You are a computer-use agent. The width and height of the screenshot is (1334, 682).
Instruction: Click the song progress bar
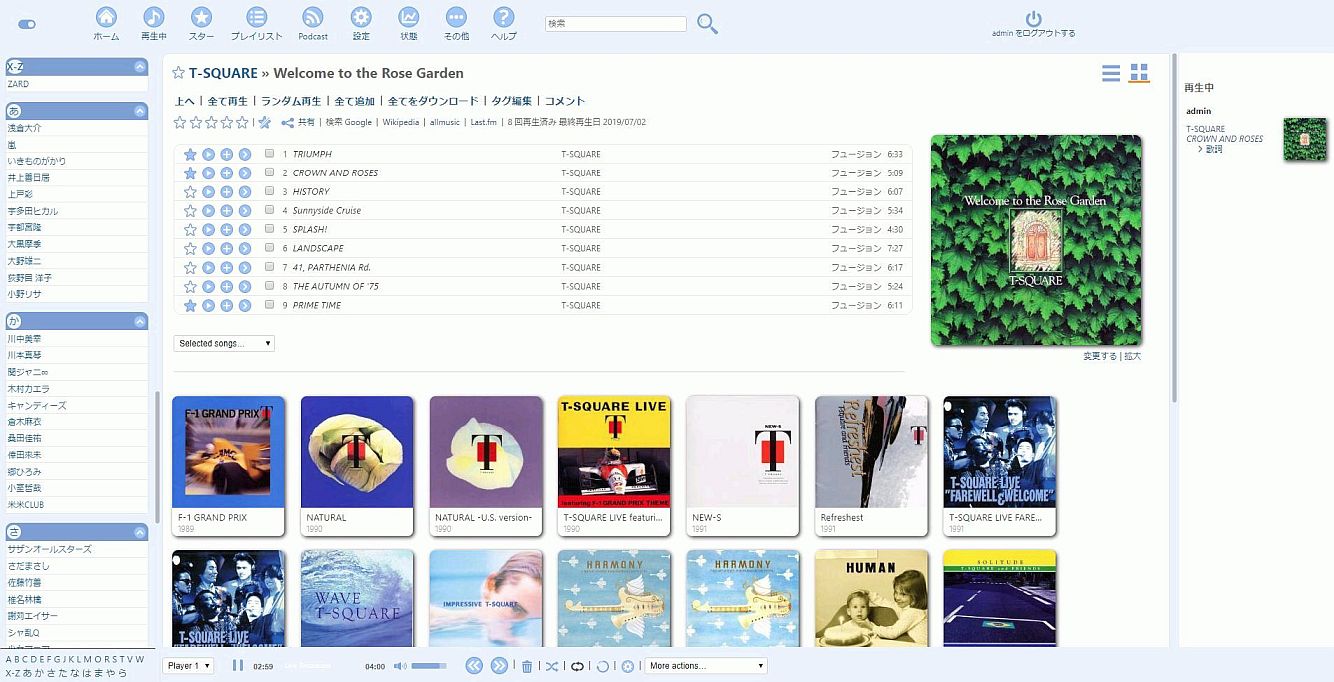[x=318, y=666]
